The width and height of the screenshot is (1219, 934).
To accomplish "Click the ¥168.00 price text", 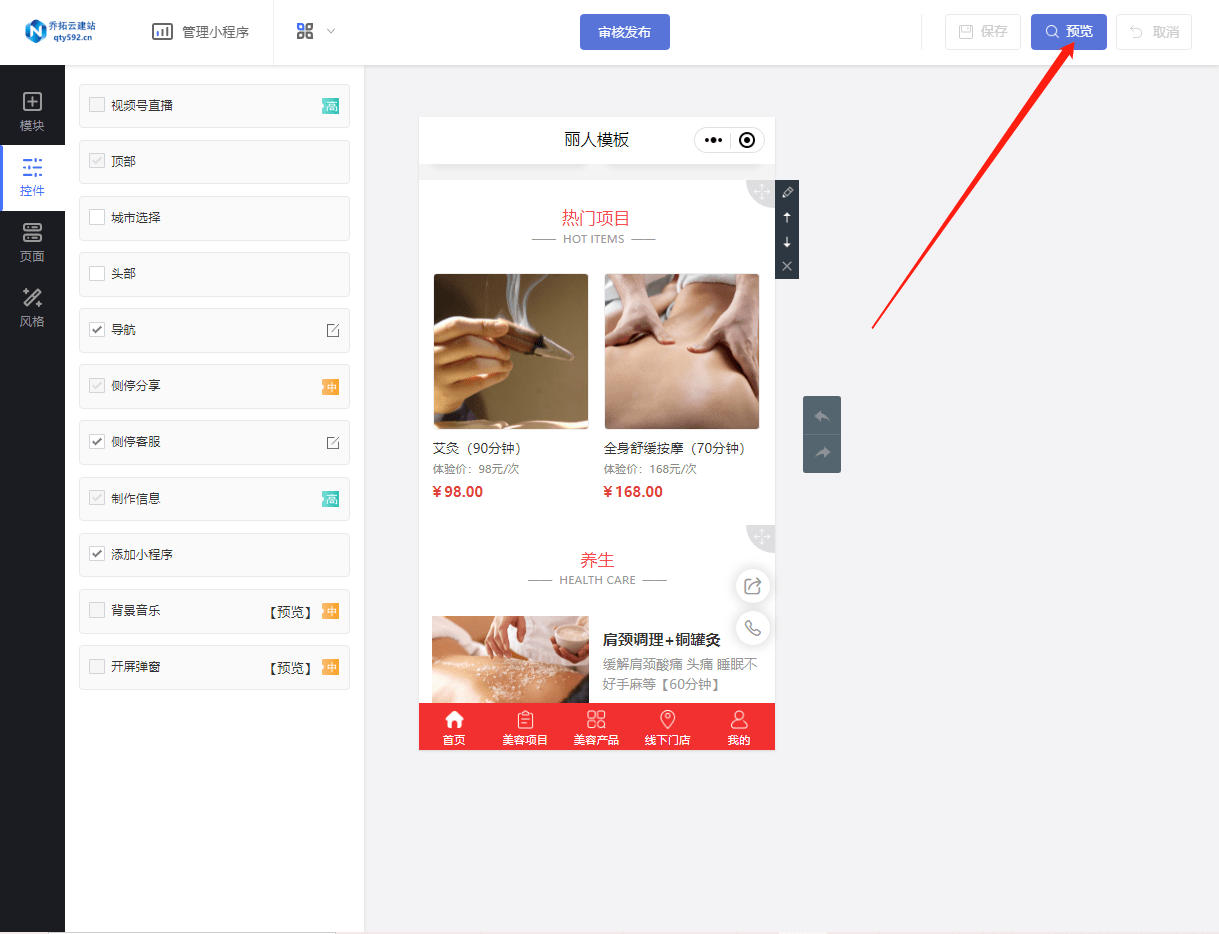I will click(x=633, y=492).
